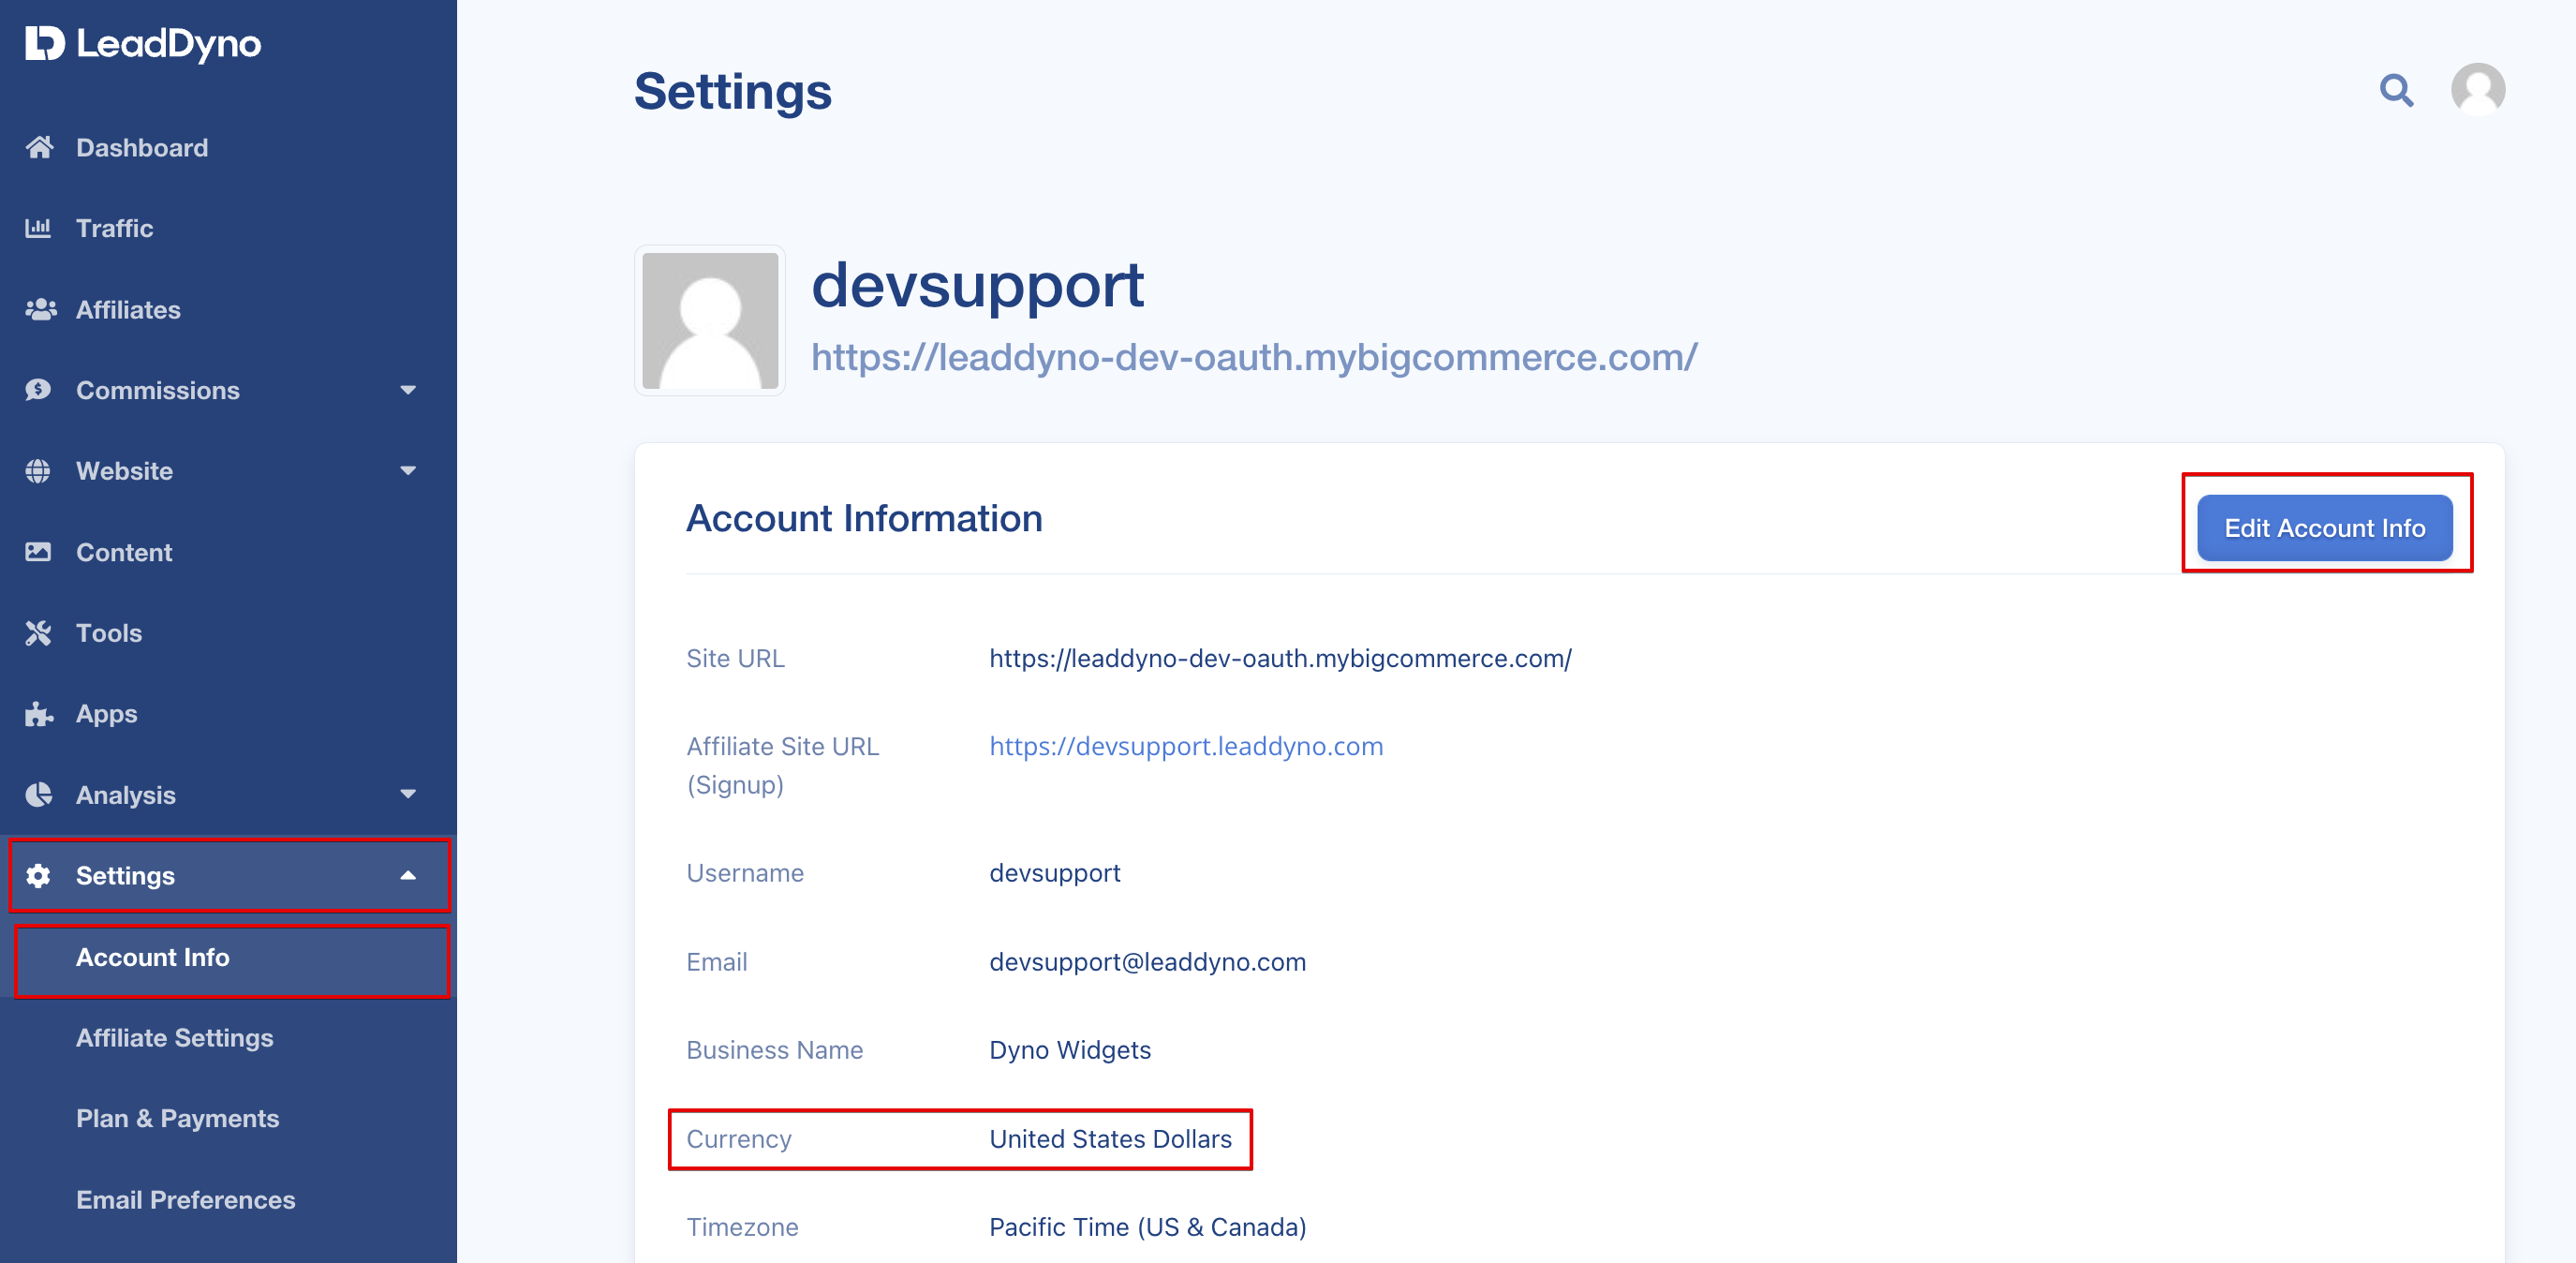Expand the Commissions submenu arrow
Screen dimensions: 2576x1263
(408, 390)
